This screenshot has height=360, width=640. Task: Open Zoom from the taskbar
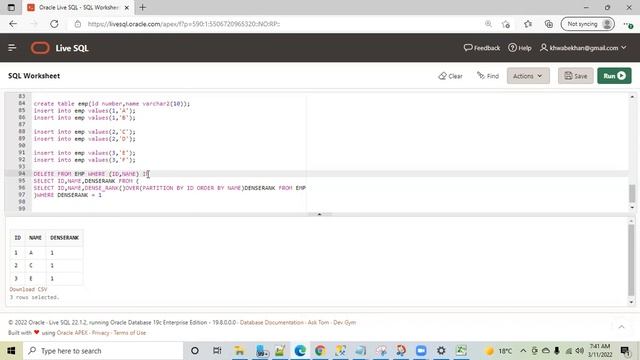tap(421, 351)
